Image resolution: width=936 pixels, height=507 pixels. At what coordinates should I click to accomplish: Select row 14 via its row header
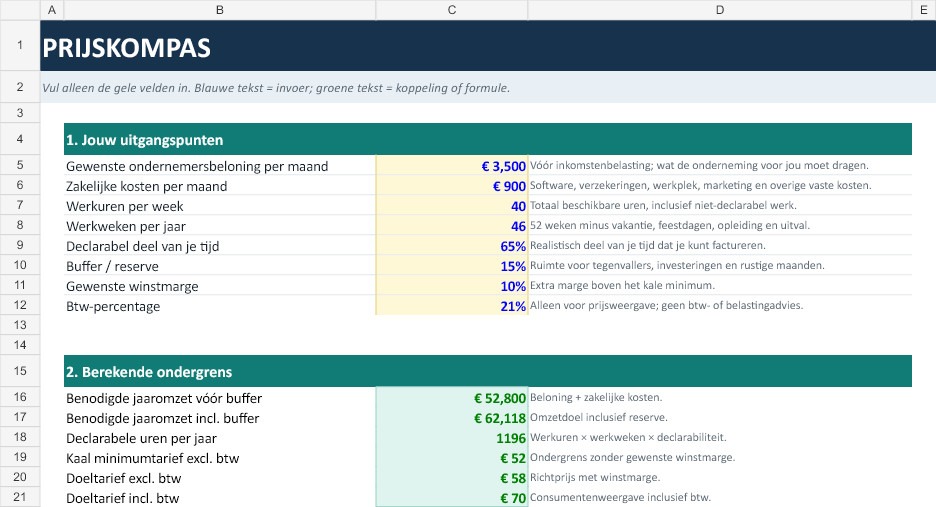[20, 345]
